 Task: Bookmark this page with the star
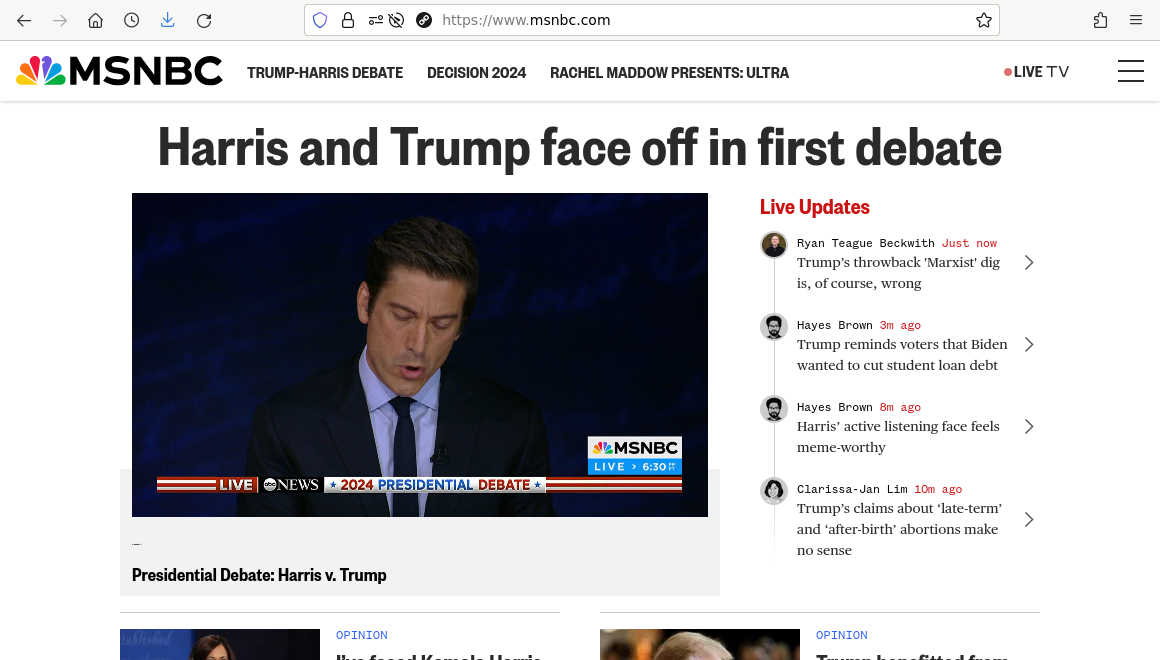983,20
